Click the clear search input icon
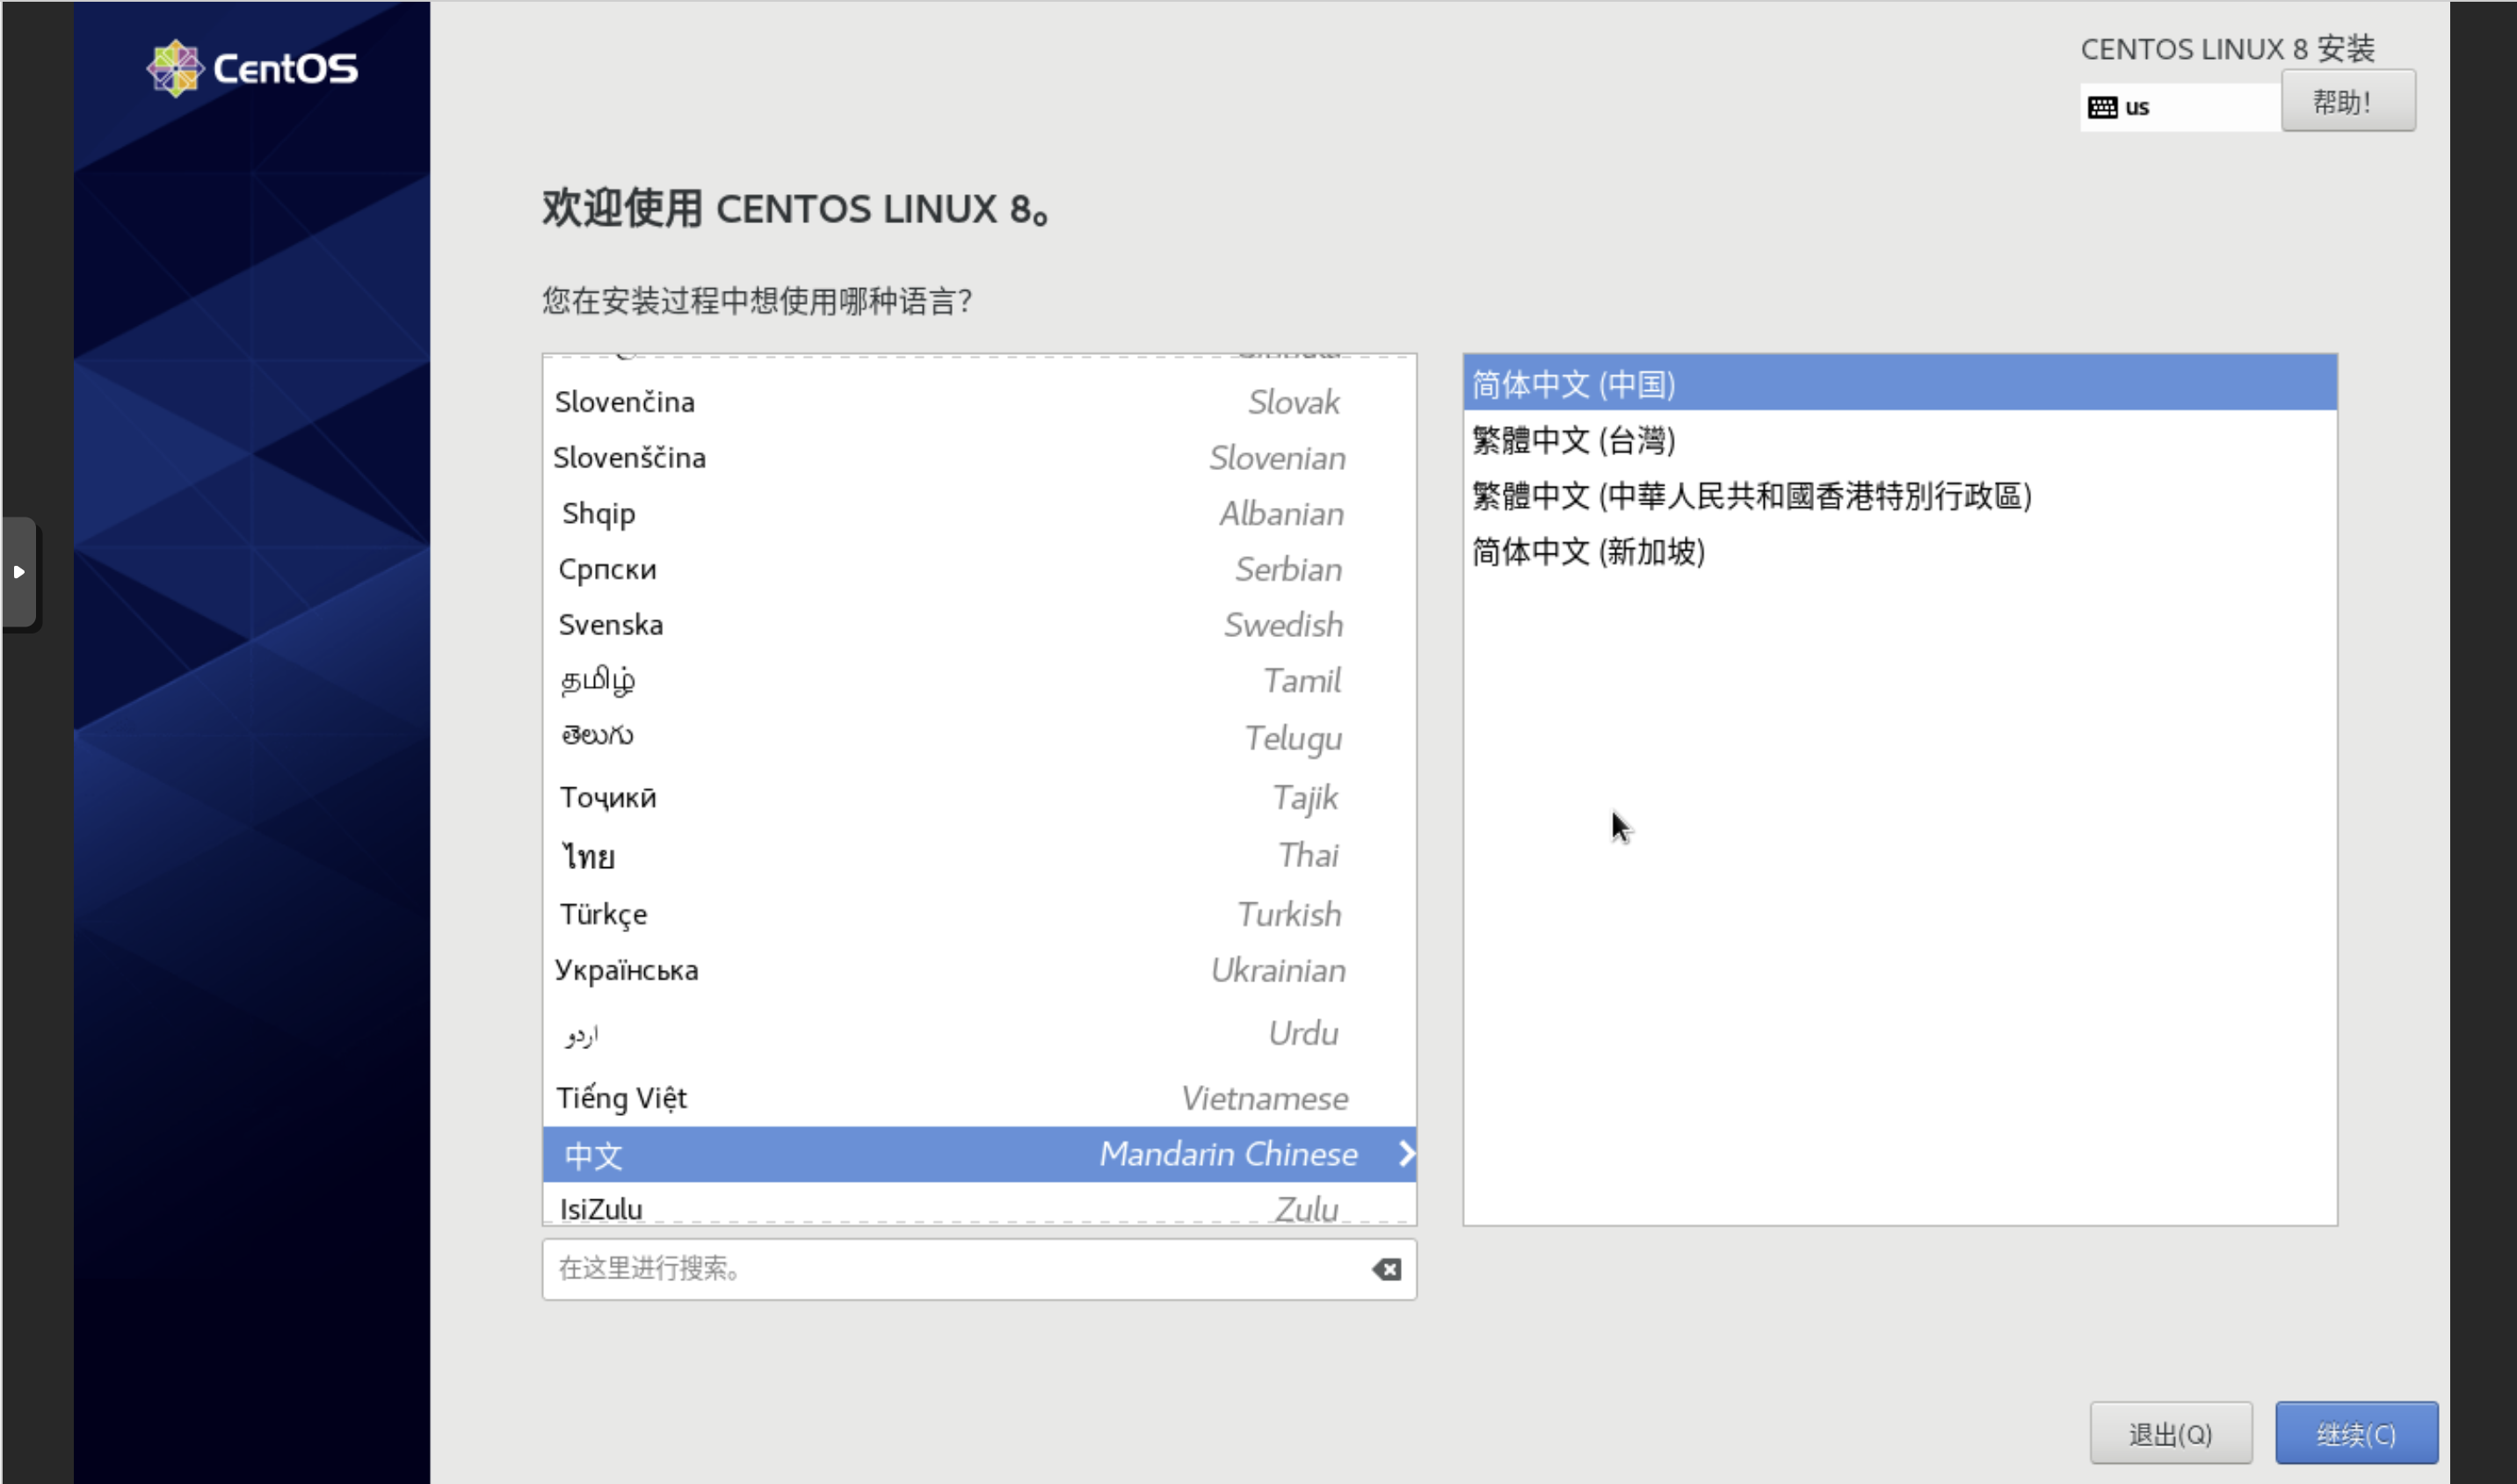 point(1389,1269)
